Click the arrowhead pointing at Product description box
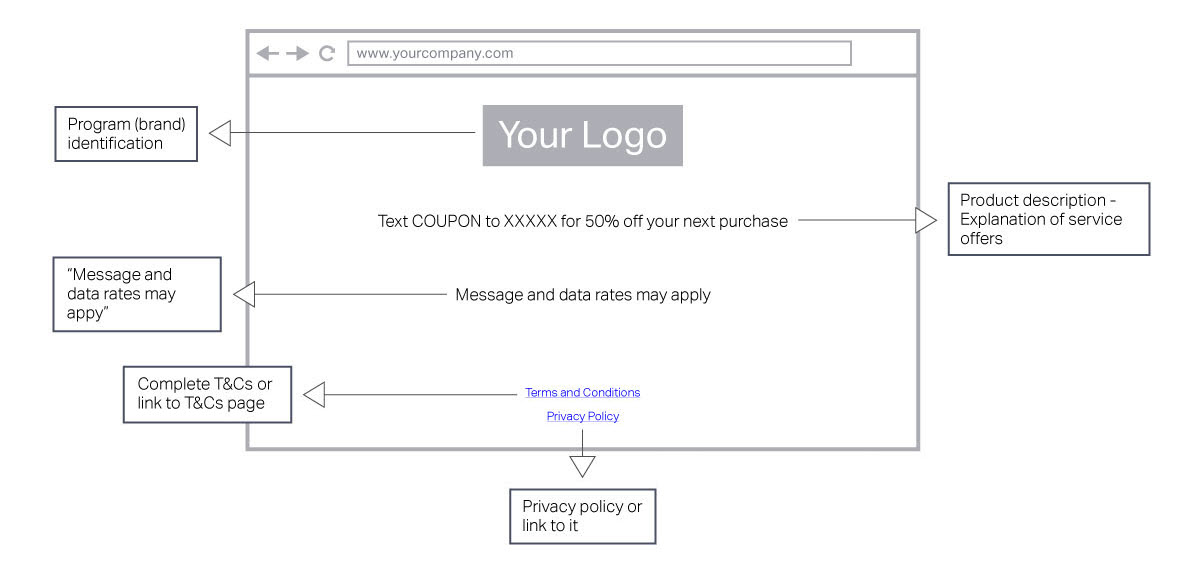 pyautogui.click(x=925, y=220)
